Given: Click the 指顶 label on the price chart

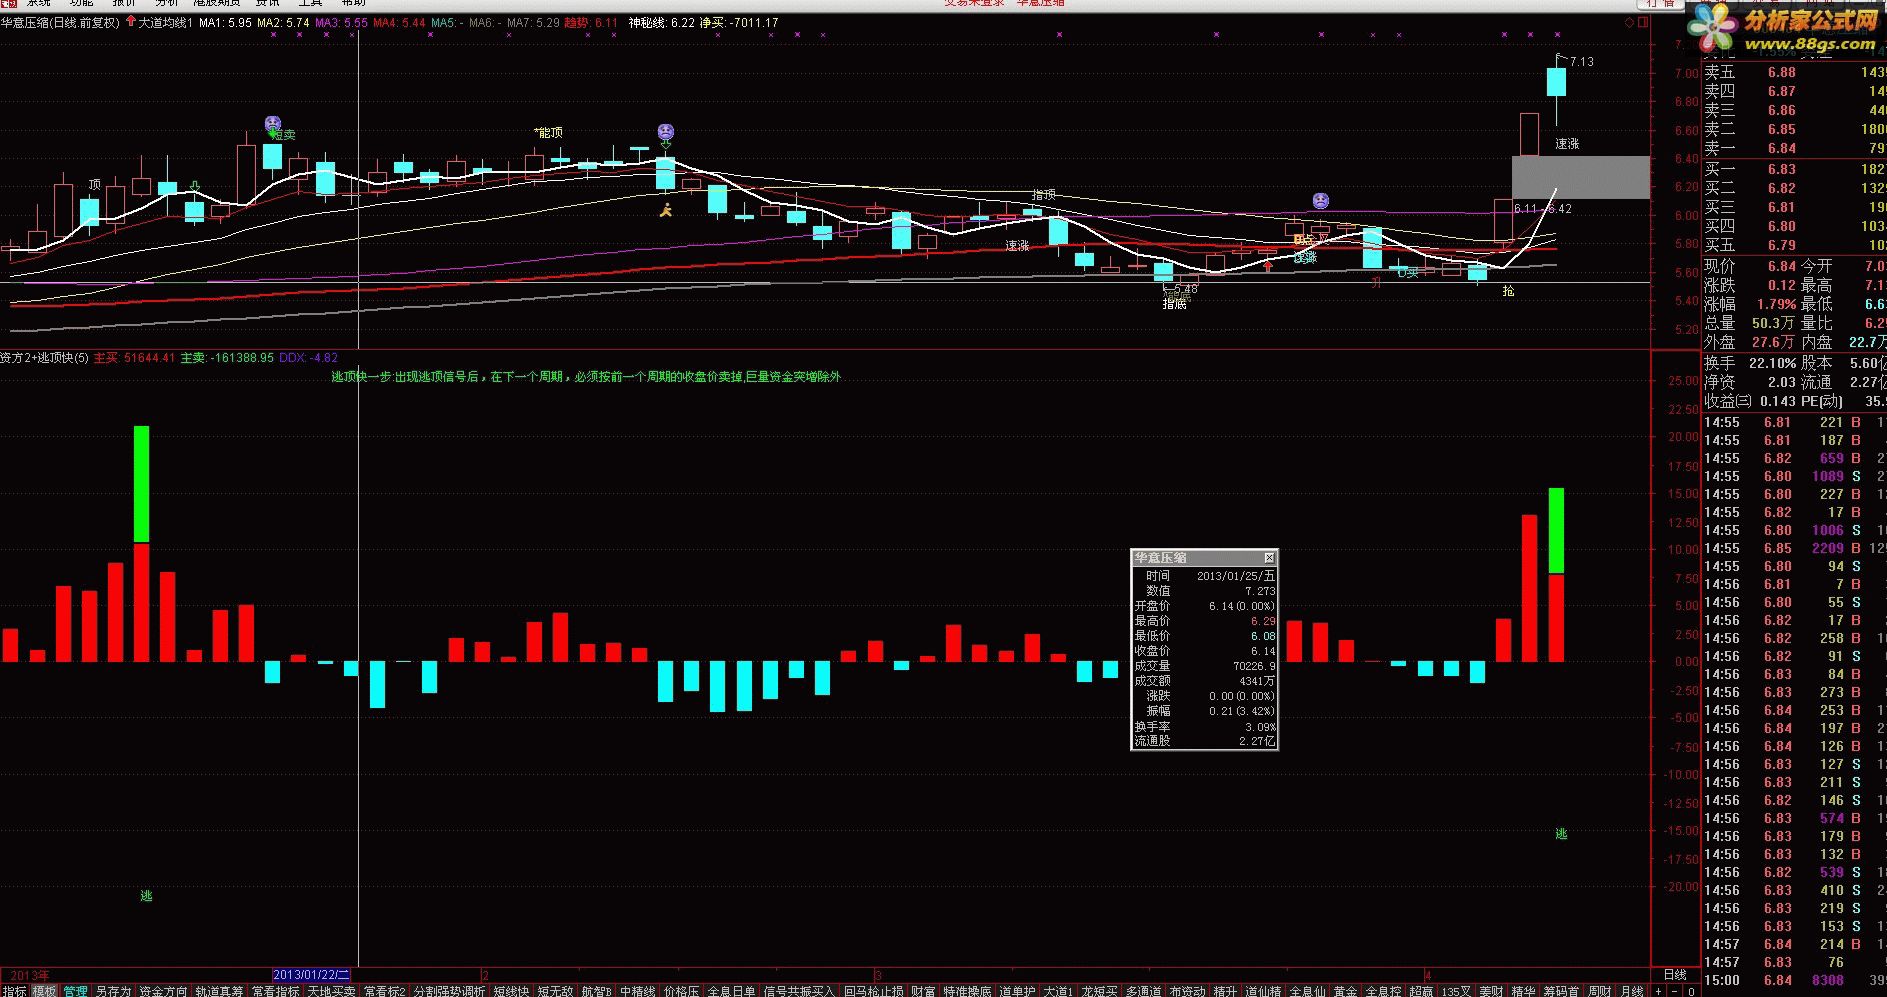Looking at the screenshot, I should click(x=1044, y=194).
